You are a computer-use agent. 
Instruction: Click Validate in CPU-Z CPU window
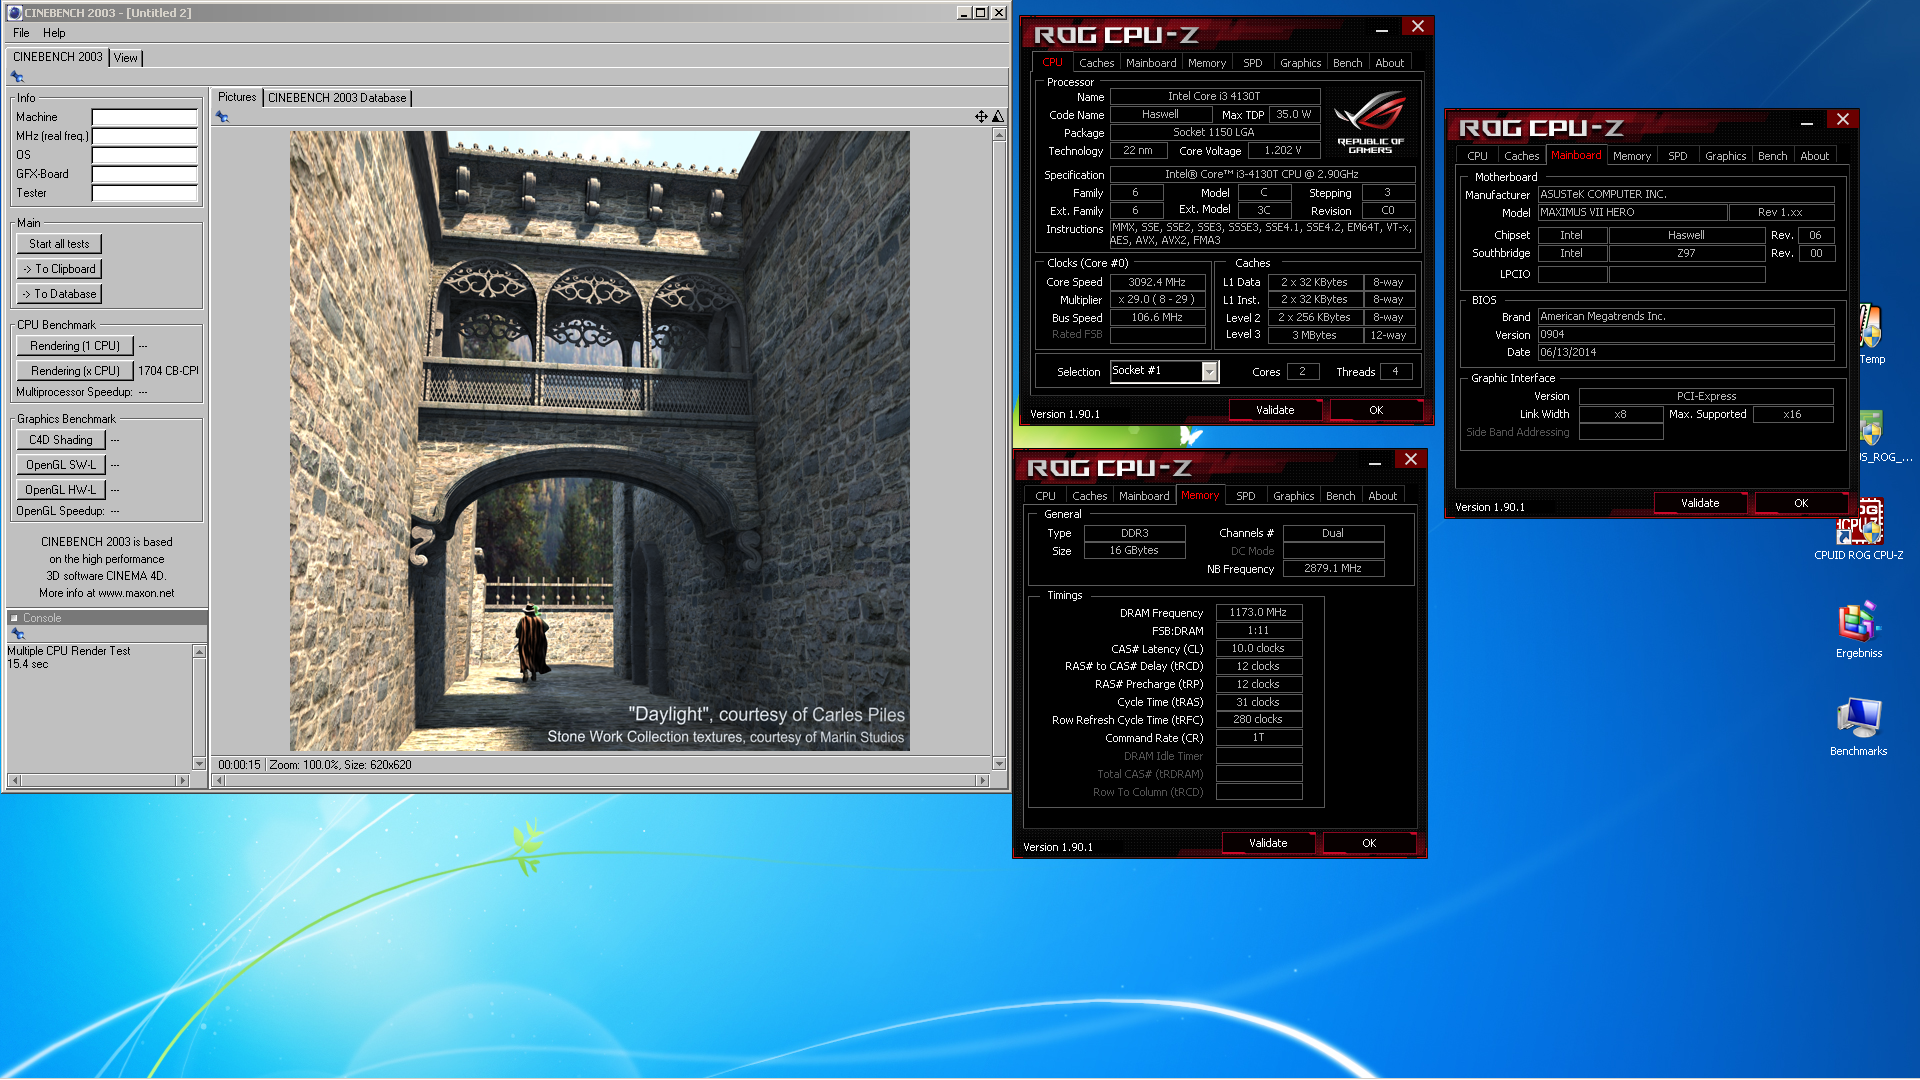click(x=1275, y=410)
